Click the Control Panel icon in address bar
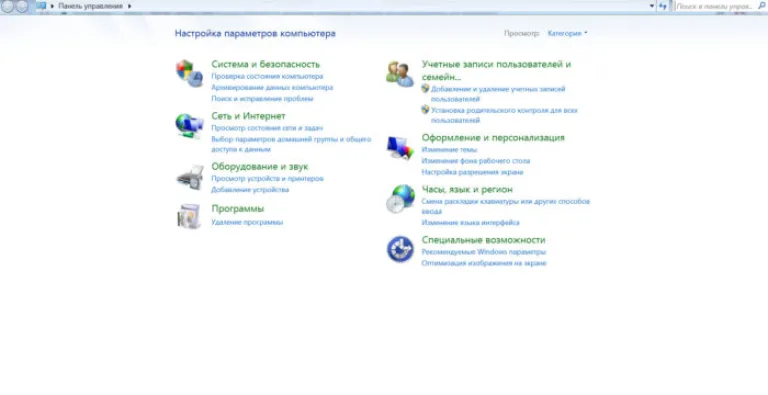This screenshot has height=395, width=768. coord(41,6)
